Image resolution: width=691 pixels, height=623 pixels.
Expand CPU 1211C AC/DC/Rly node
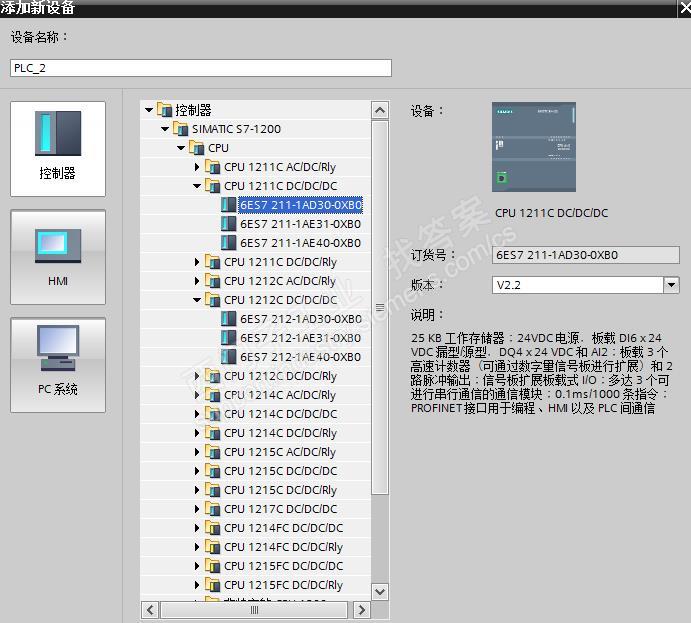(x=197, y=167)
